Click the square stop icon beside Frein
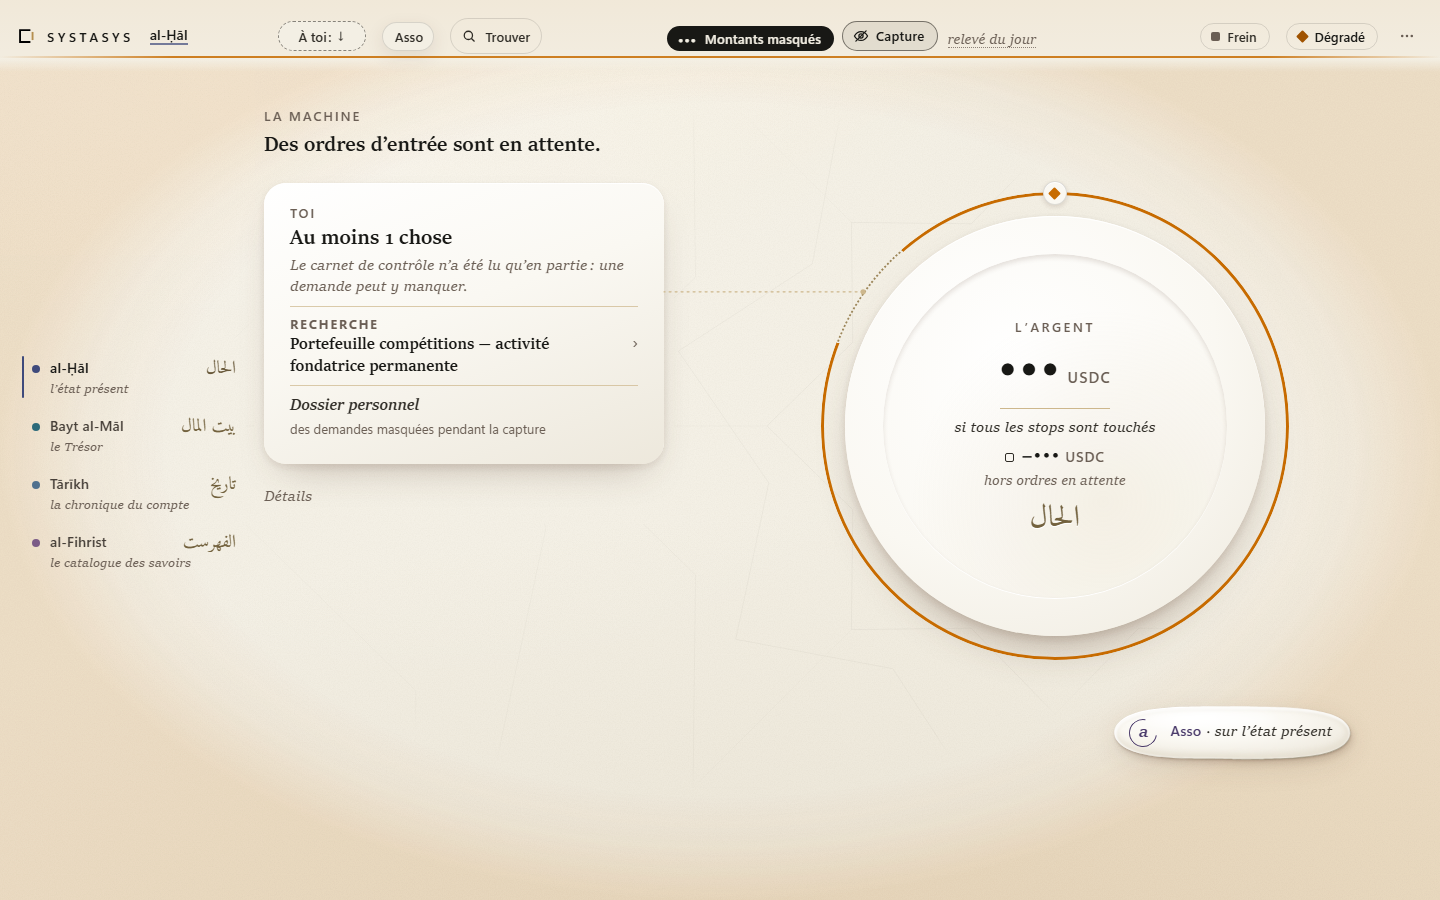This screenshot has width=1440, height=900. tap(1216, 37)
